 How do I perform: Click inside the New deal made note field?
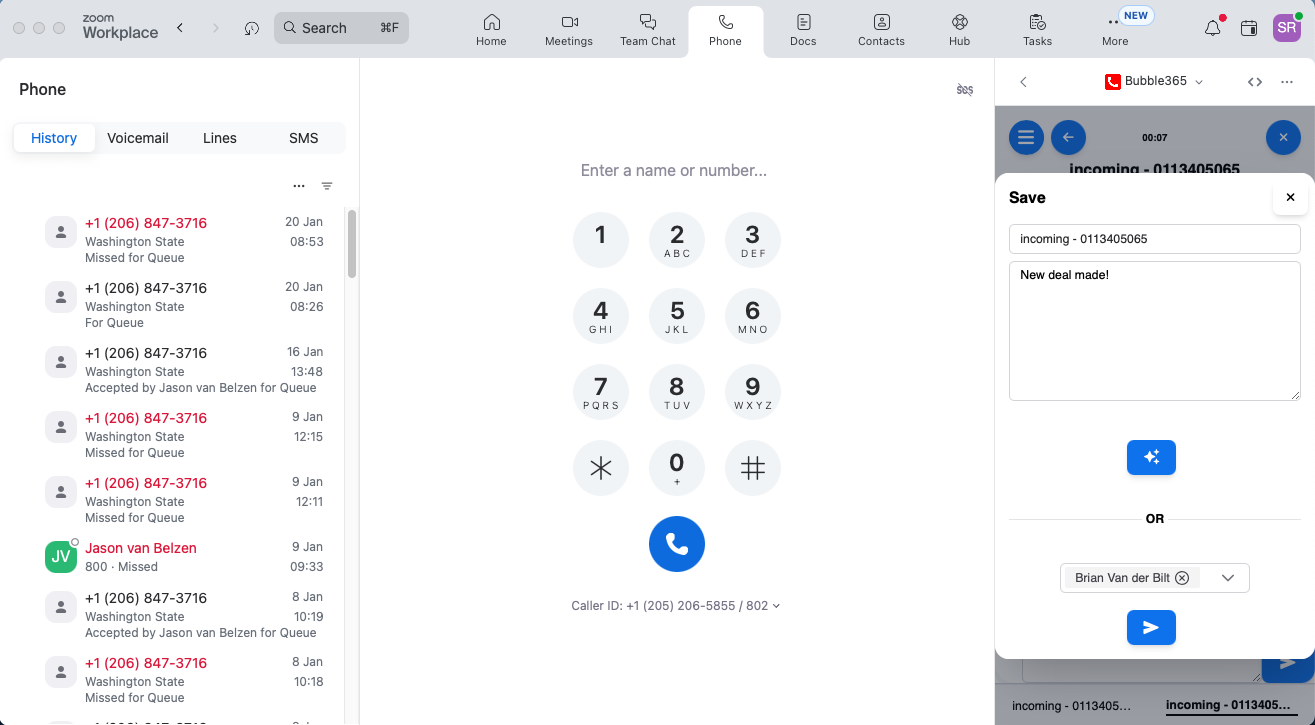coord(1154,330)
